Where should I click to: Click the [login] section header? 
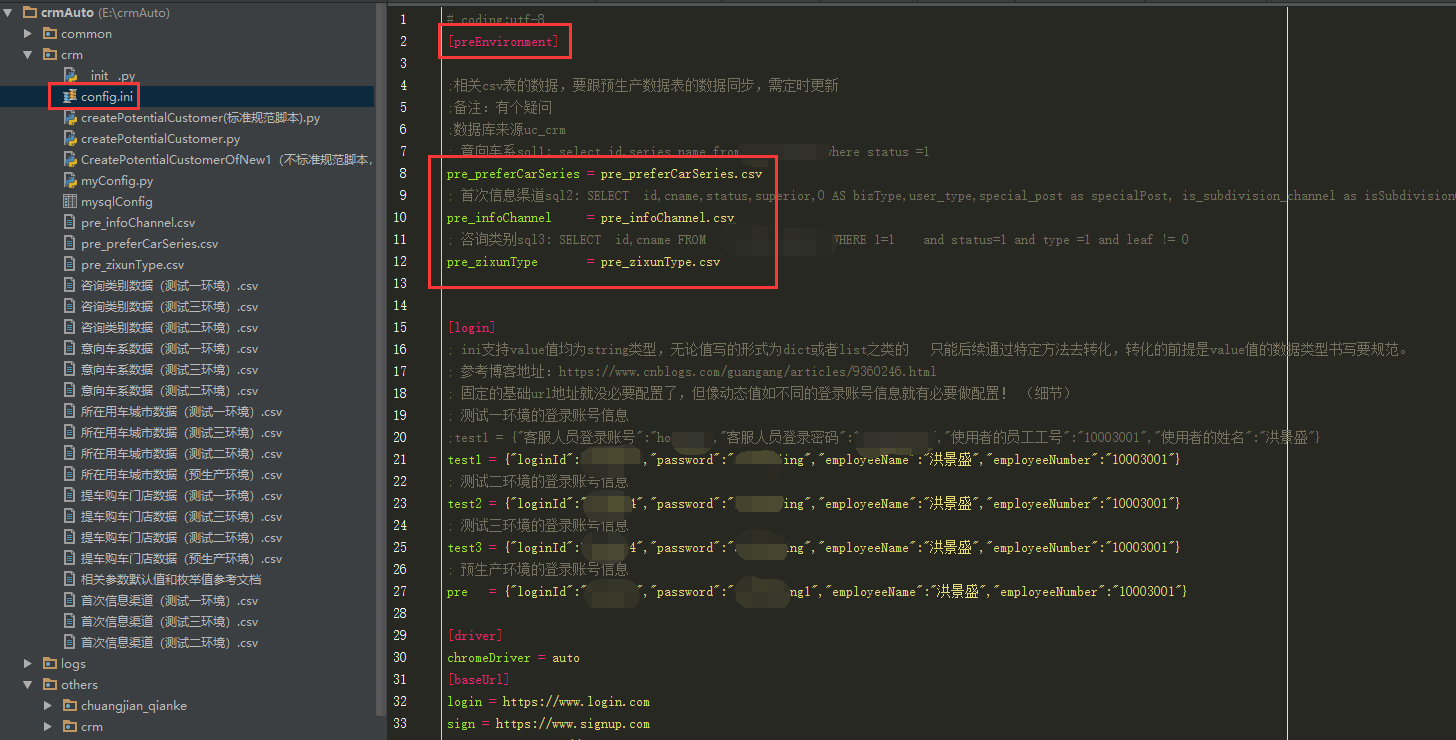[471, 328]
